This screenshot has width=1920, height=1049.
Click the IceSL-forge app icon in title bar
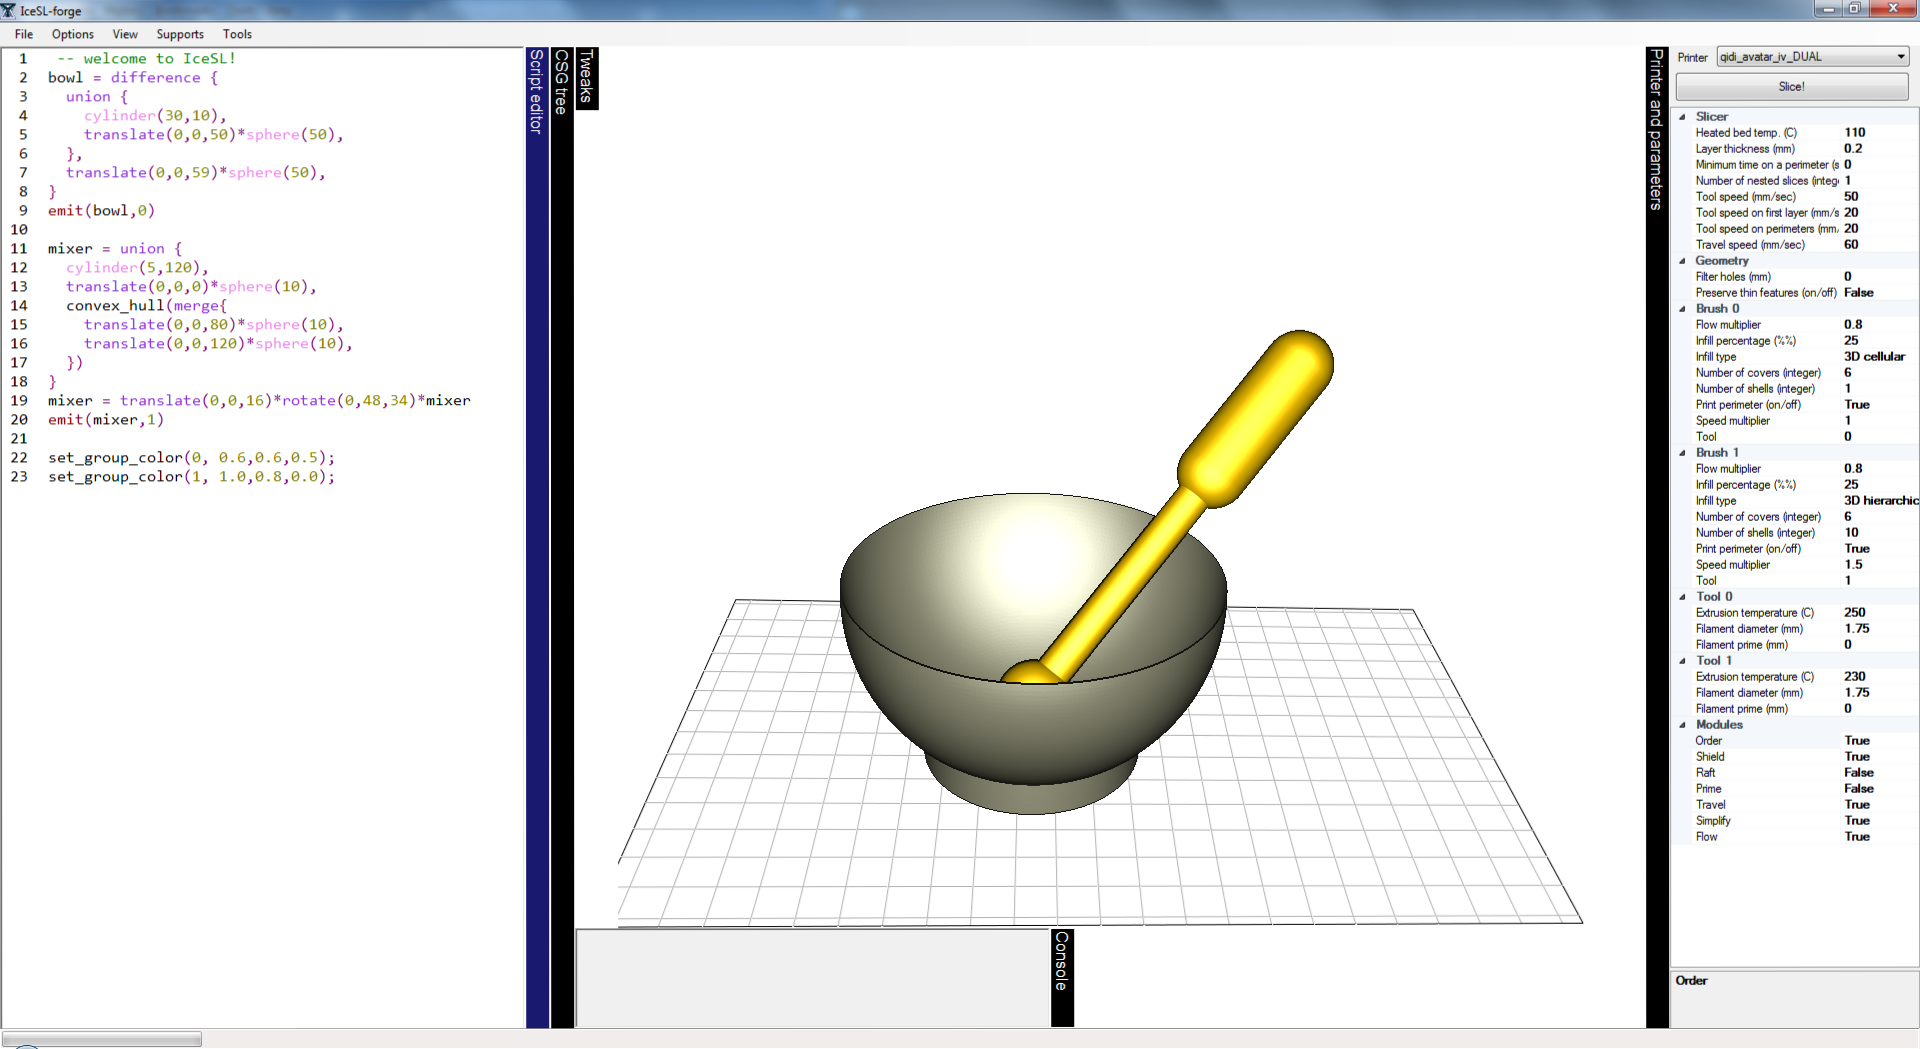click(x=8, y=10)
